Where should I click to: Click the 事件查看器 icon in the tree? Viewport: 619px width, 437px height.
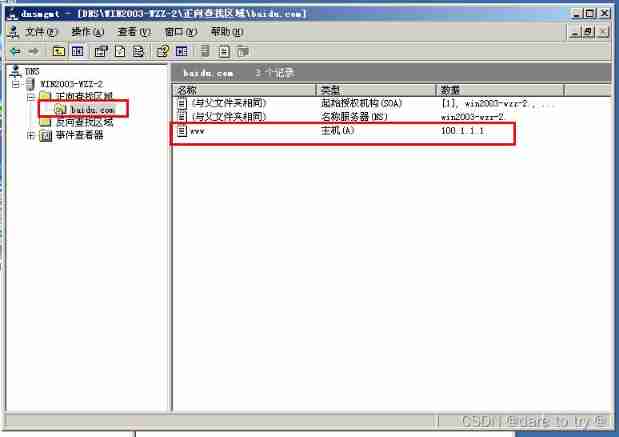point(45,136)
